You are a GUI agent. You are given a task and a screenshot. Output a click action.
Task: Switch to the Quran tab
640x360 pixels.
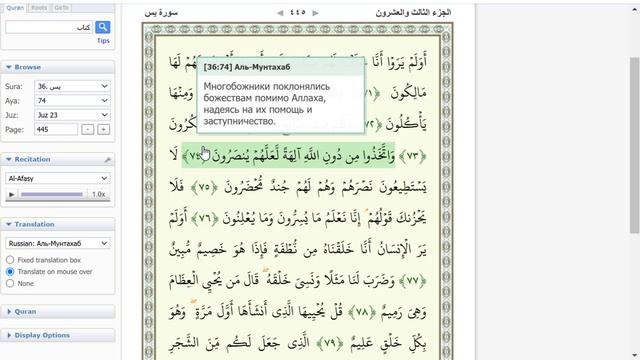coord(15,8)
